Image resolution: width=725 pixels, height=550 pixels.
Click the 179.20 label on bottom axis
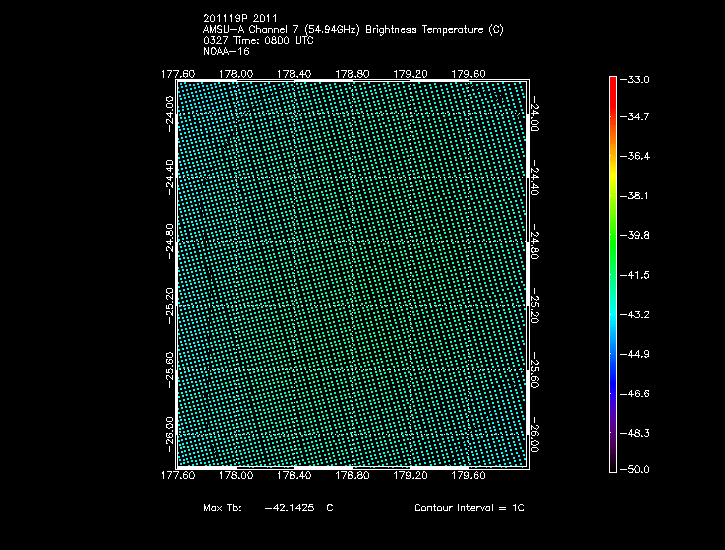(411, 477)
